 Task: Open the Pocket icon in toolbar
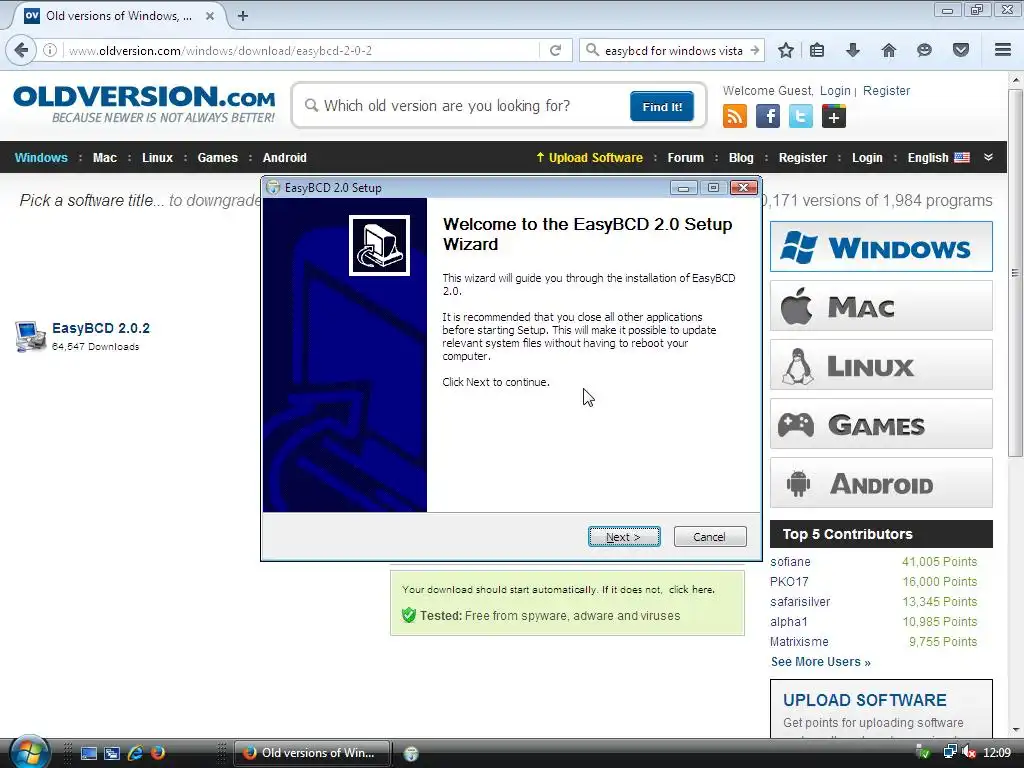click(961, 50)
